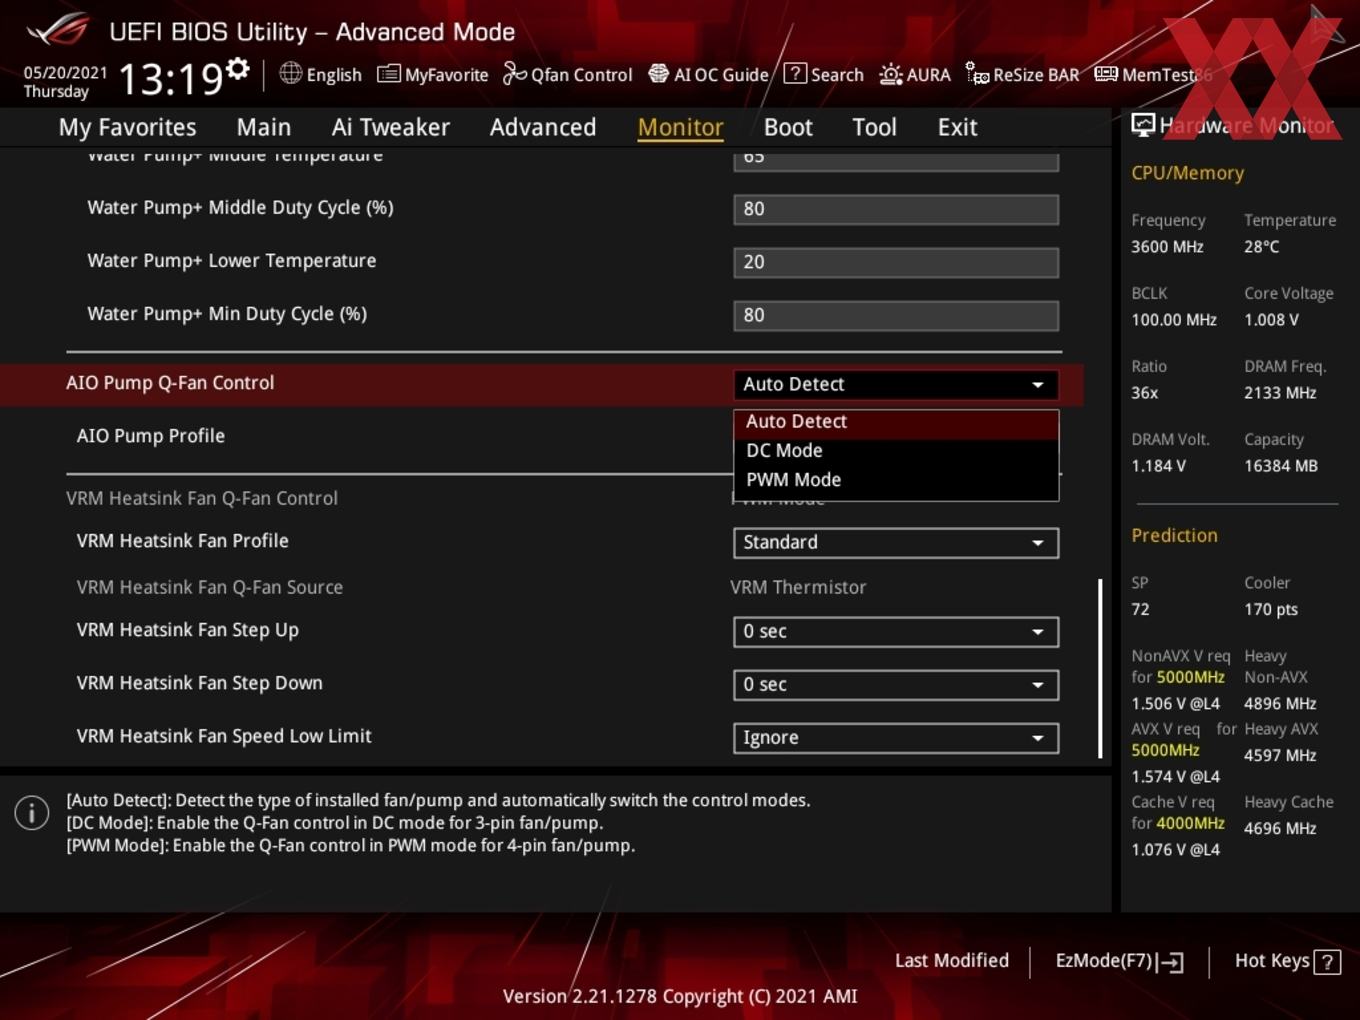Edit Water Pump+ Middle Duty Cycle field
Image resolution: width=1360 pixels, height=1020 pixels.
pos(896,209)
